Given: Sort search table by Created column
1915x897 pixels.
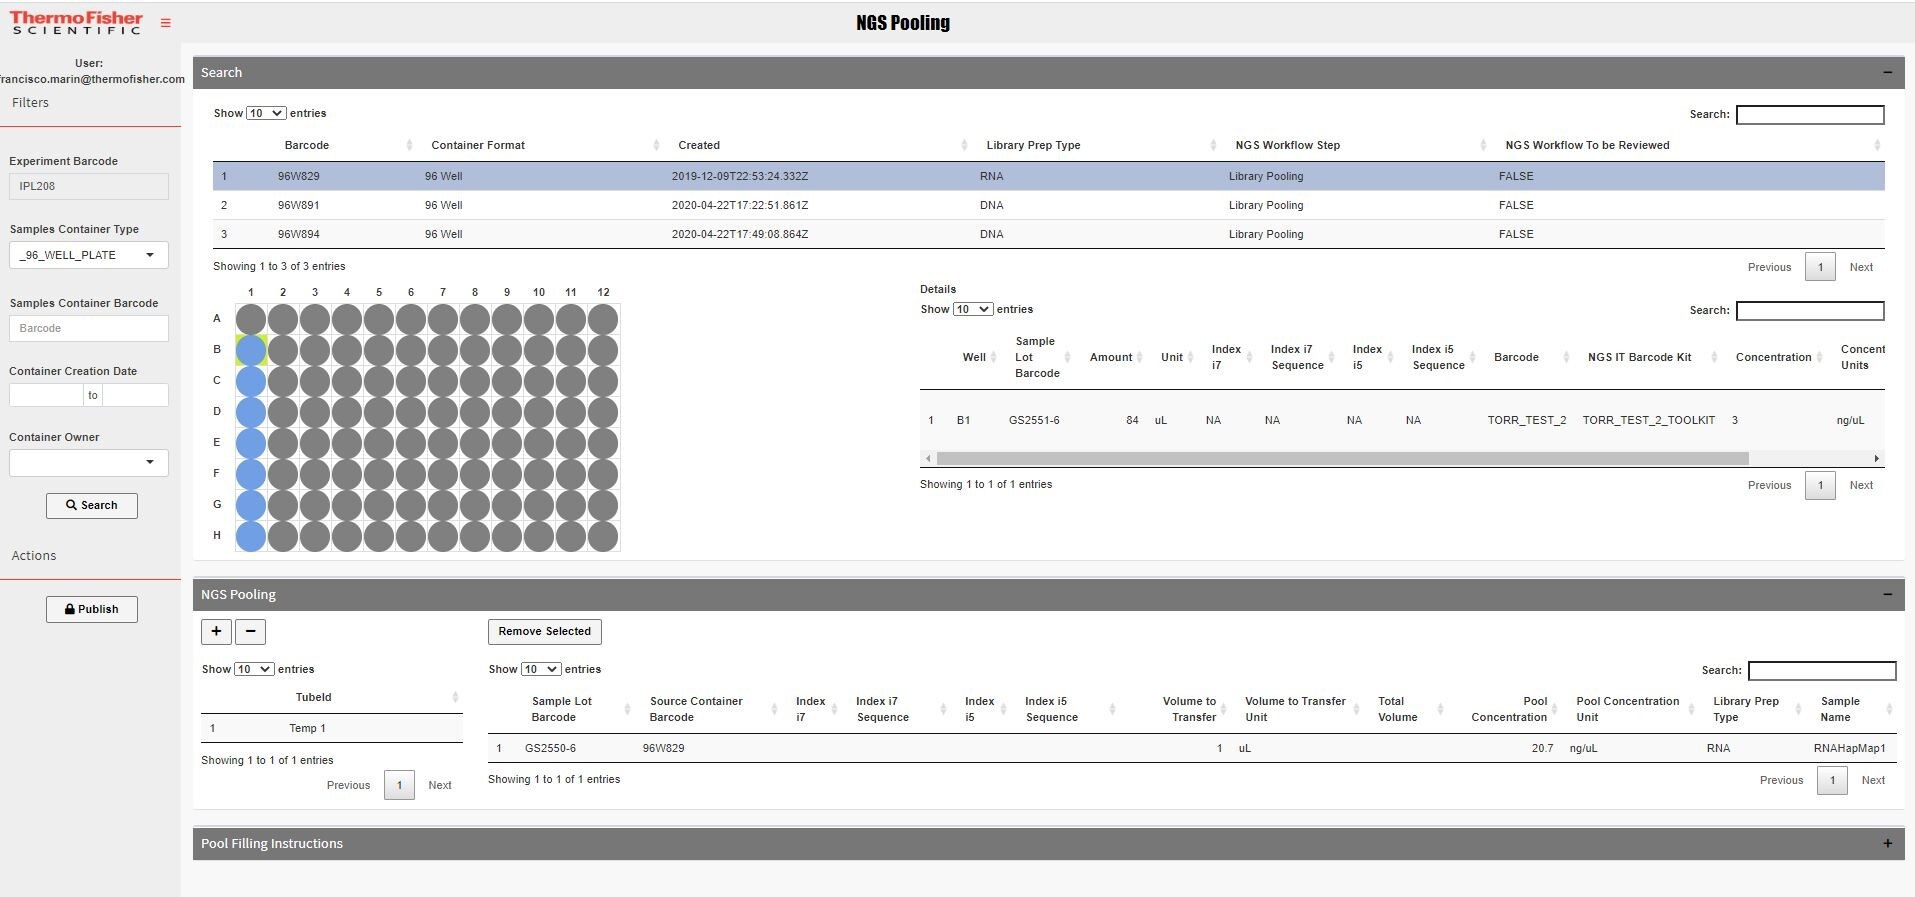Looking at the screenshot, I should tap(699, 145).
